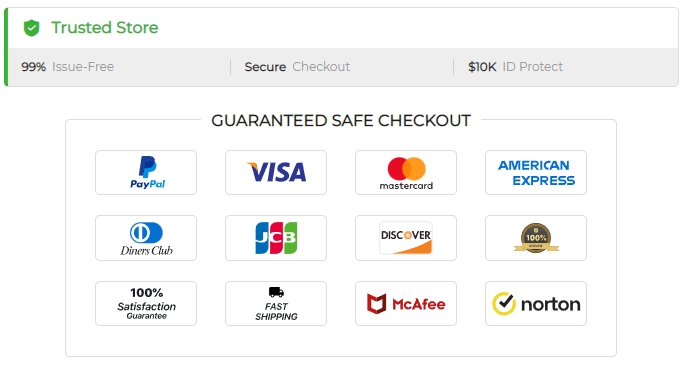The height and width of the screenshot is (366, 683).
Task: Select the Secure Checkout label
Action: pos(297,67)
